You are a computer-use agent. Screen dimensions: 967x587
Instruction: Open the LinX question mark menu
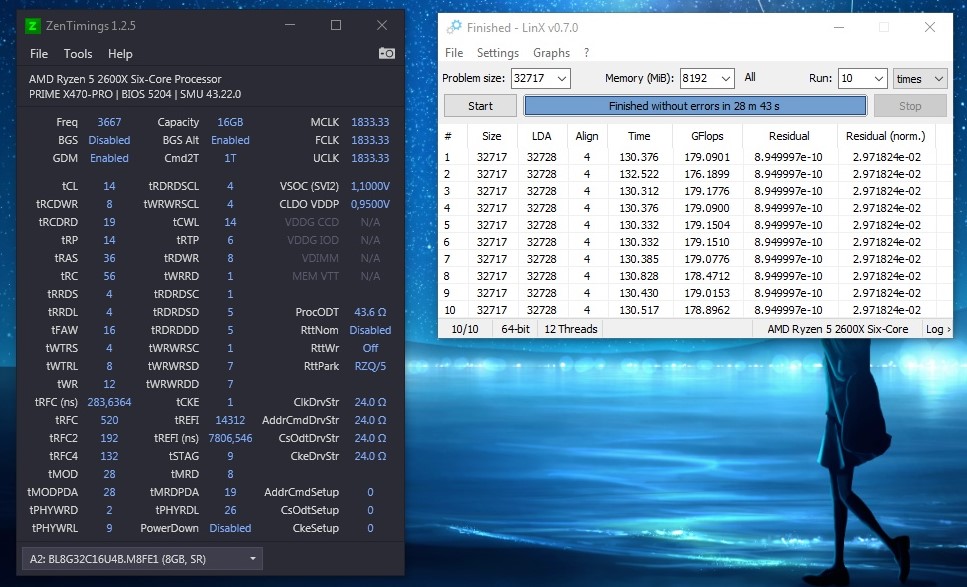586,53
